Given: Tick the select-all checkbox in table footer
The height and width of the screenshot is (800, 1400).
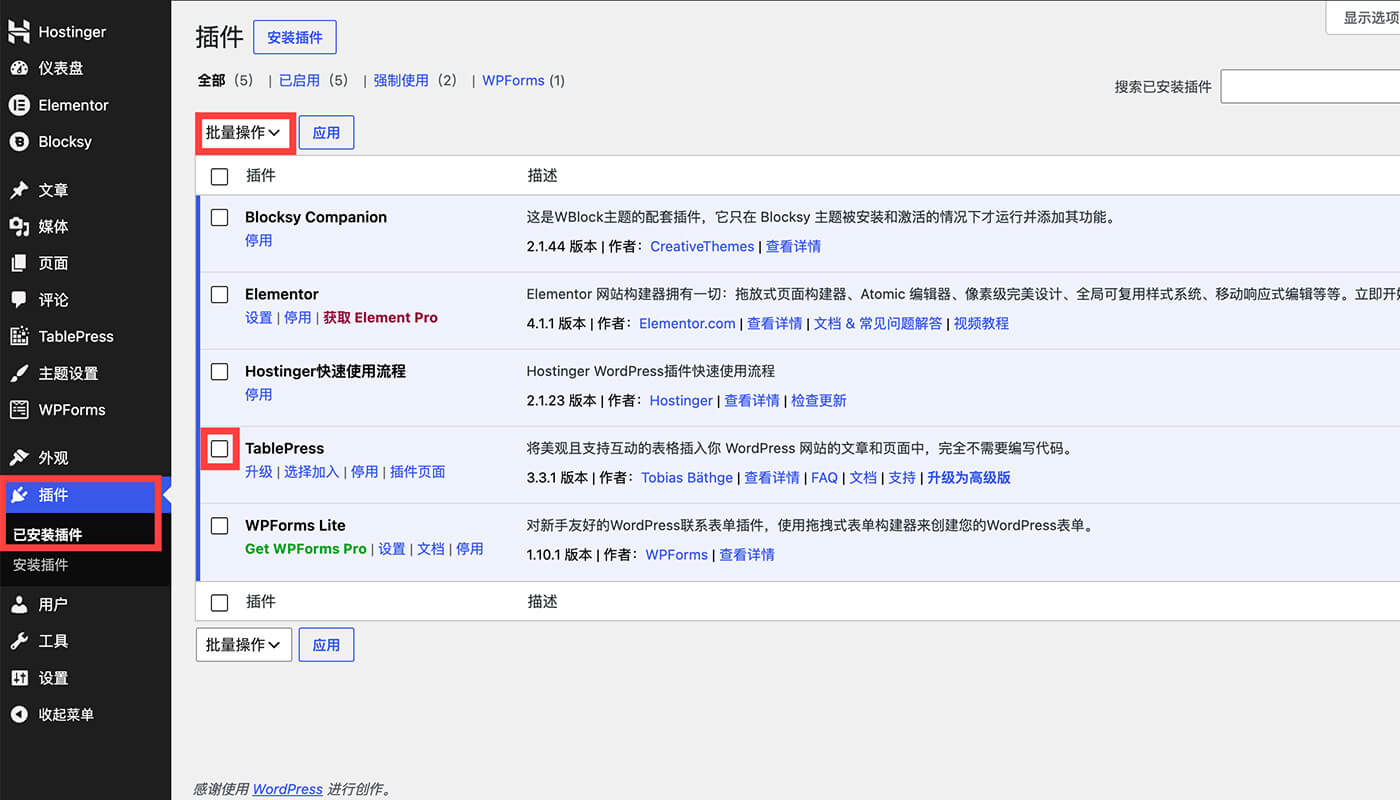Looking at the screenshot, I should (220, 603).
